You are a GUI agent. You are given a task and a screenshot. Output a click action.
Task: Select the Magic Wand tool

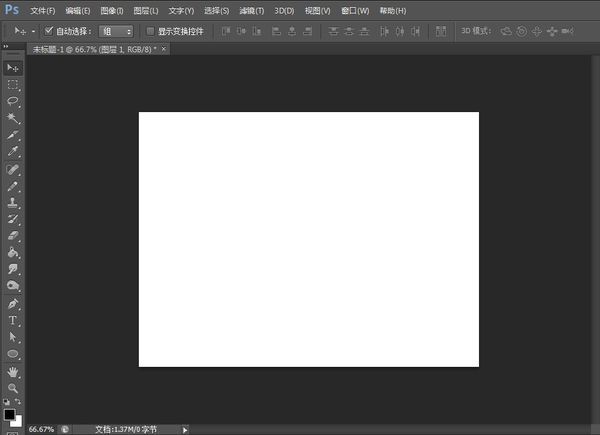pos(13,118)
